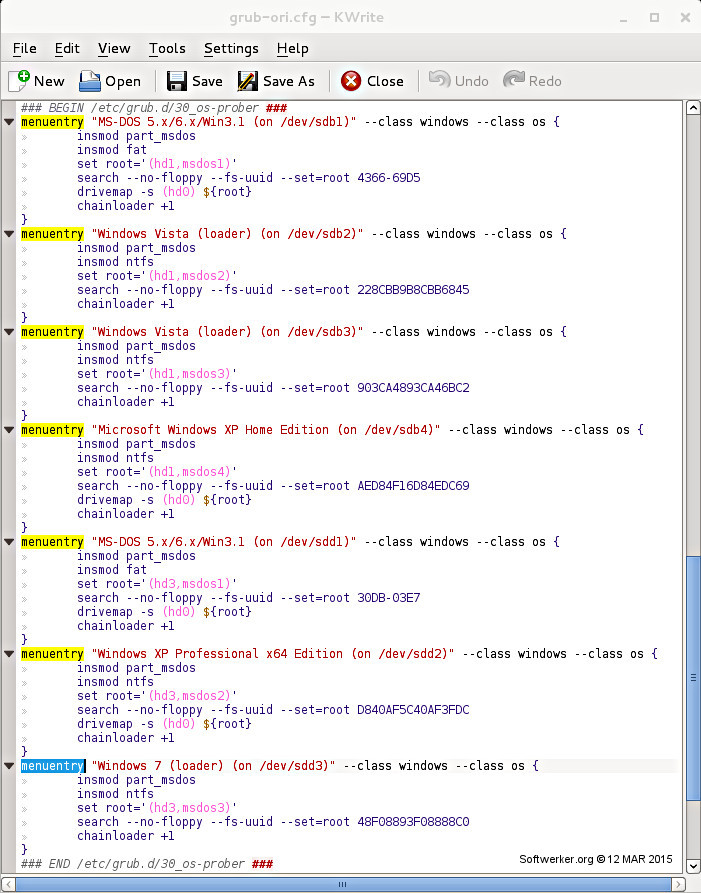
Task: Click the Undo arrow icon
Action: tap(439, 81)
